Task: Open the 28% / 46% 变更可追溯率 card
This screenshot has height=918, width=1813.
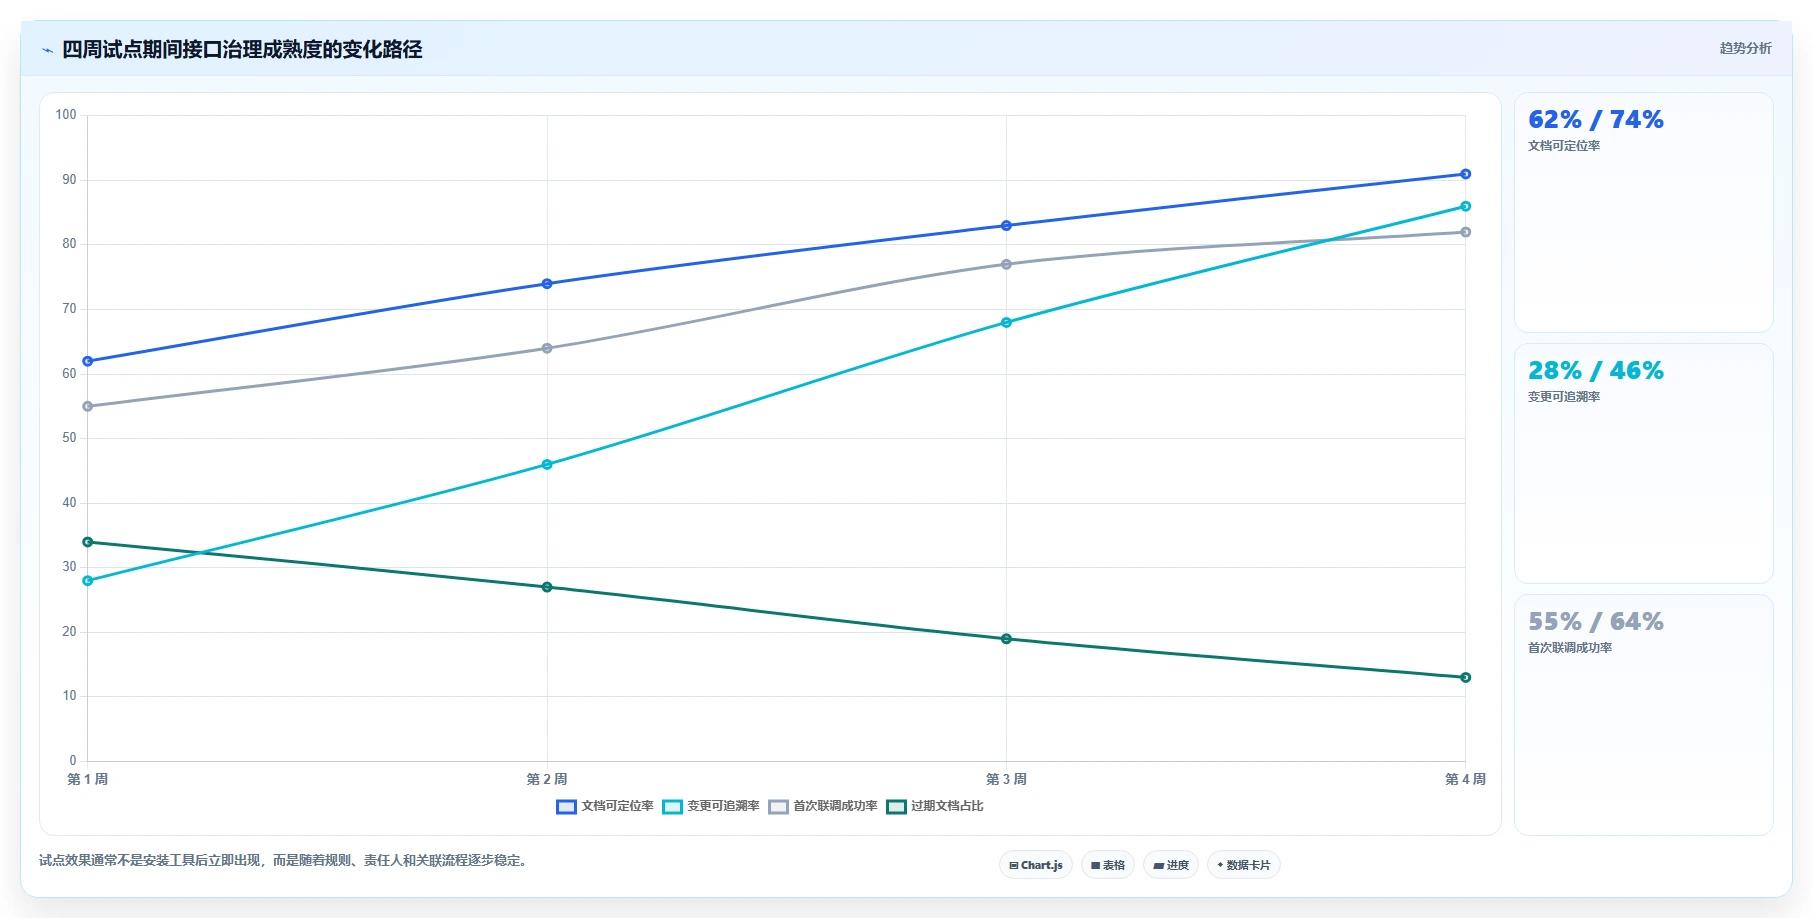Action: tap(1644, 463)
